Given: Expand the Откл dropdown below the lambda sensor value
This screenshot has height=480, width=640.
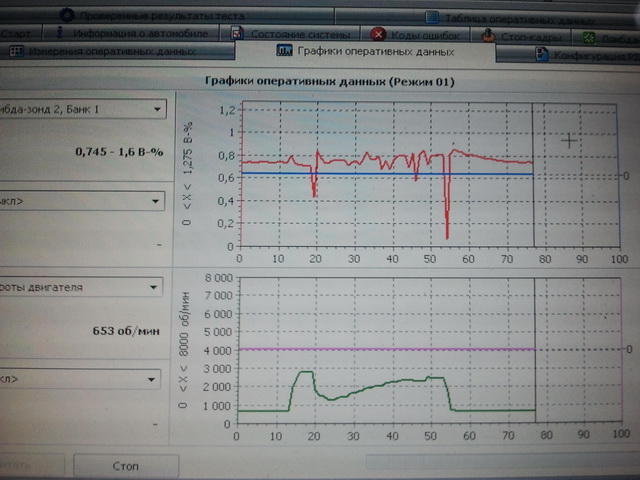Looking at the screenshot, I should click(x=157, y=201).
